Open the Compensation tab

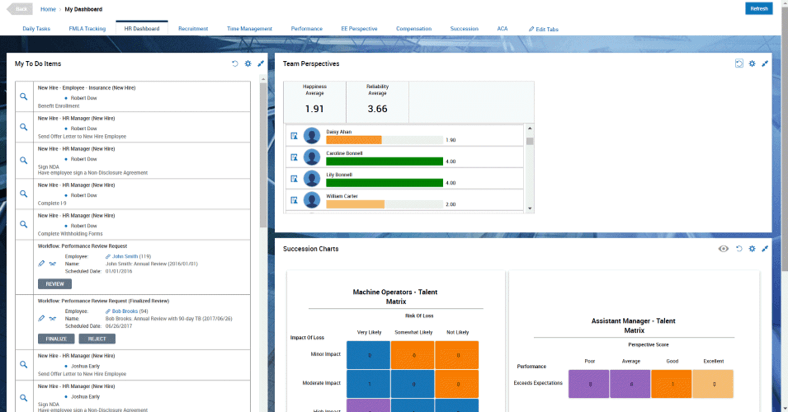pos(414,29)
